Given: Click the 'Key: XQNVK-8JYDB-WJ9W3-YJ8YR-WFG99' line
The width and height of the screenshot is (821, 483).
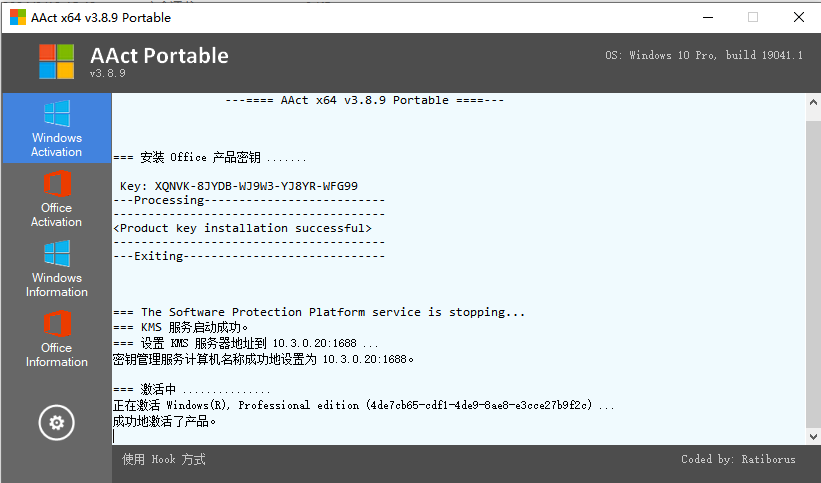Looking at the screenshot, I should [239, 186].
